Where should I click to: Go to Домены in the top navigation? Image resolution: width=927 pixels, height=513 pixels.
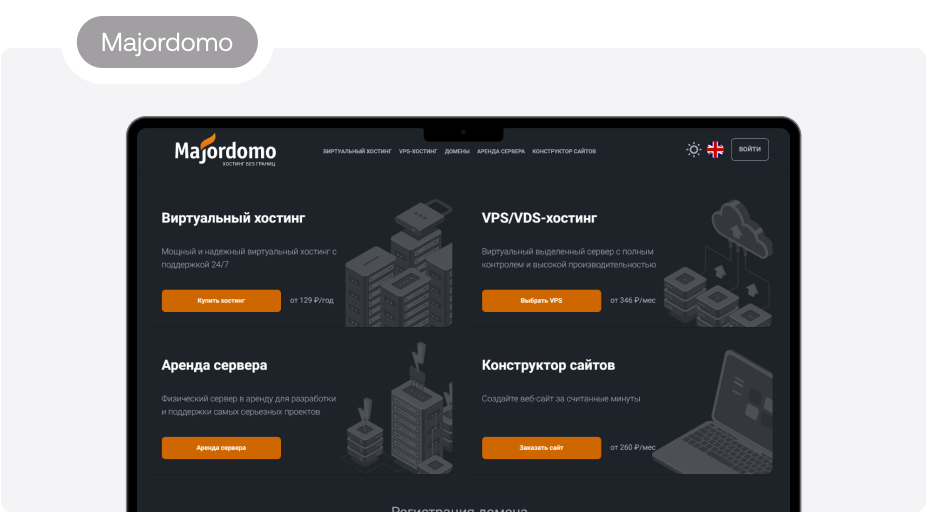click(x=457, y=151)
